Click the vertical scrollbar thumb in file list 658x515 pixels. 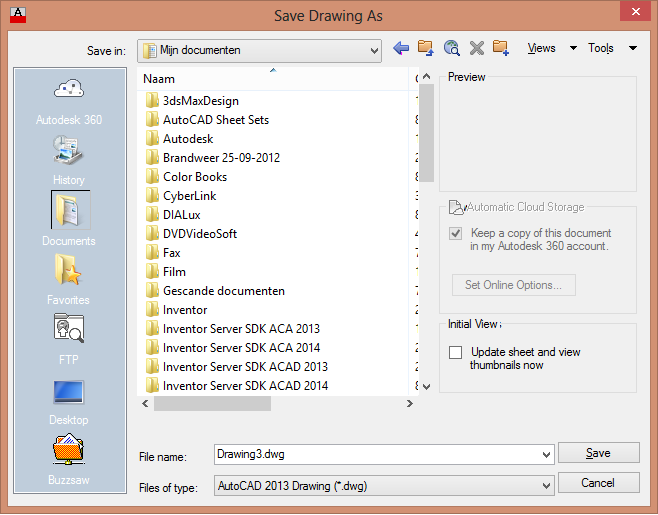426,133
